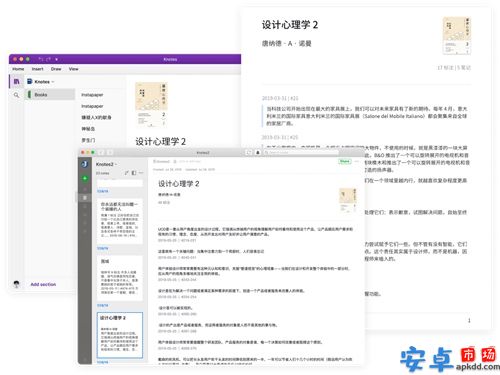The image size is (500, 375).
Task: Click the notebooks icon in OneNote sidebar
Action: (x=16, y=82)
